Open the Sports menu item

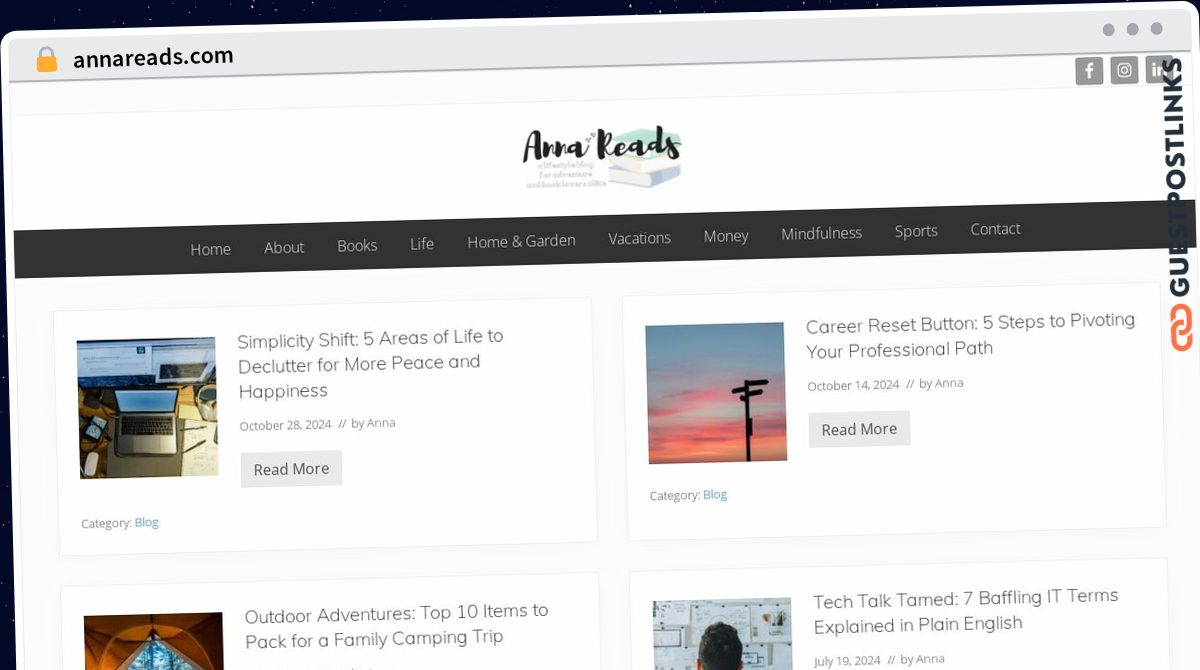916,231
